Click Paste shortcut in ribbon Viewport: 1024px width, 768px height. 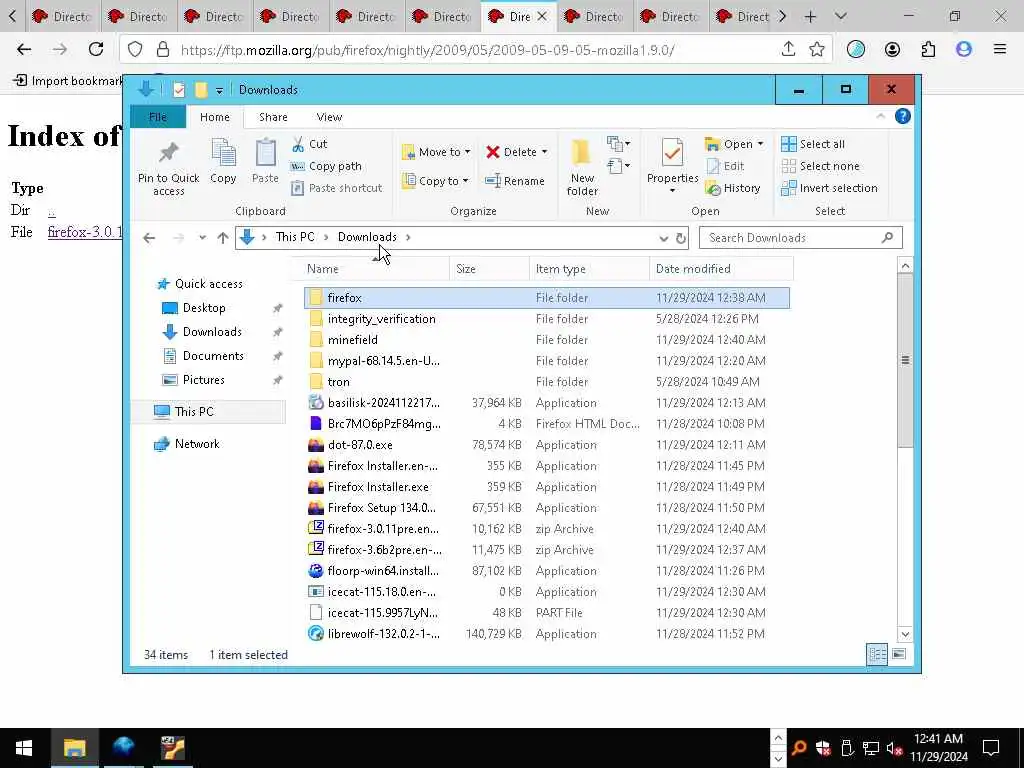(336, 188)
